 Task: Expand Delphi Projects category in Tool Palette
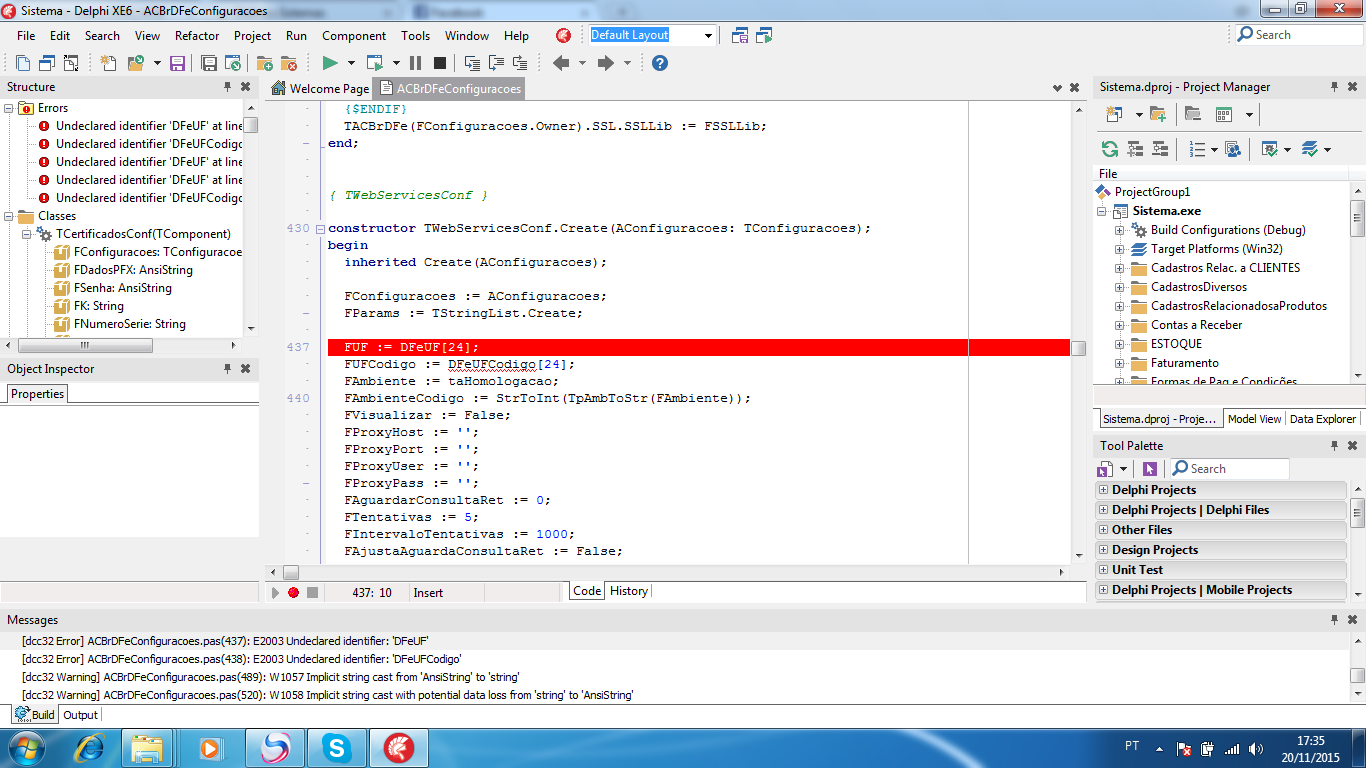click(x=1104, y=490)
